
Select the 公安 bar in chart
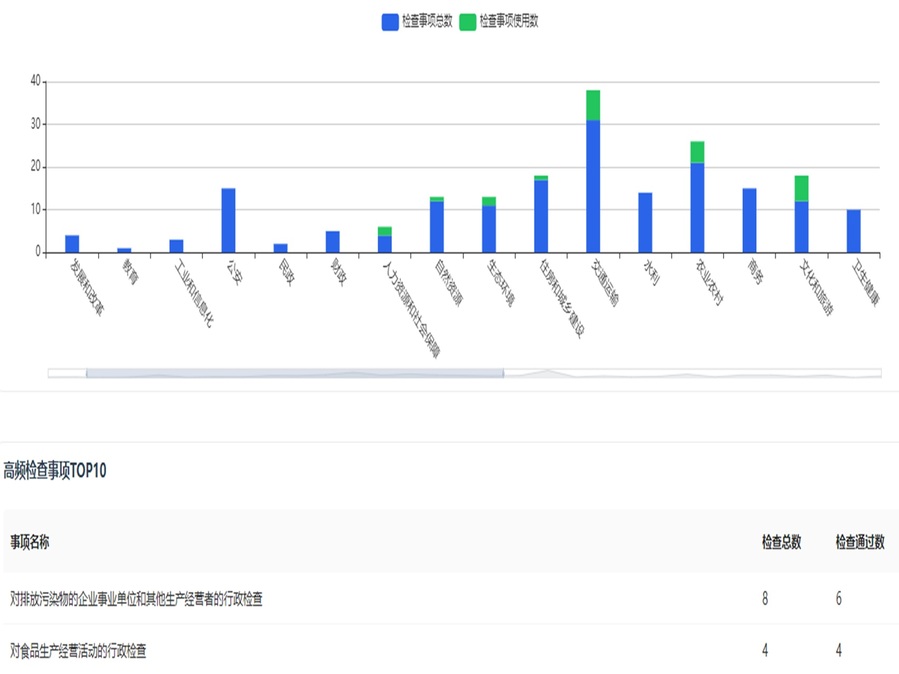click(228, 220)
